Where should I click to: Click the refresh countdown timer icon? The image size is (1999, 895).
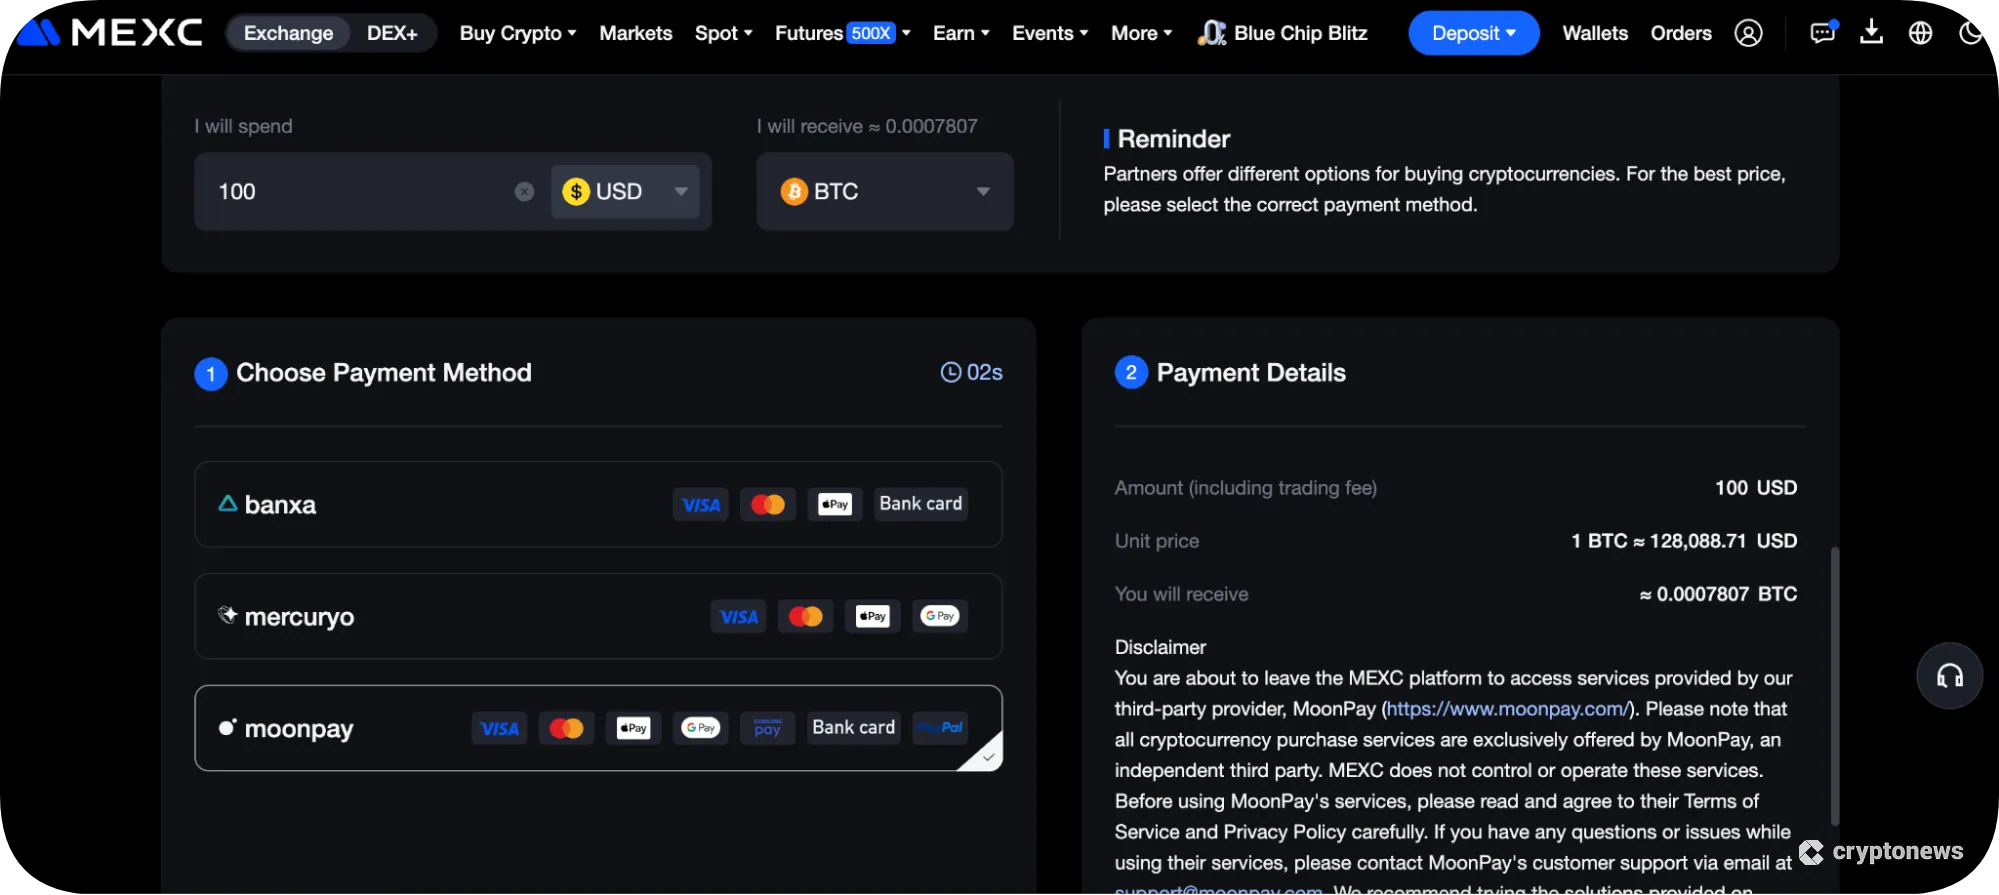tap(950, 373)
